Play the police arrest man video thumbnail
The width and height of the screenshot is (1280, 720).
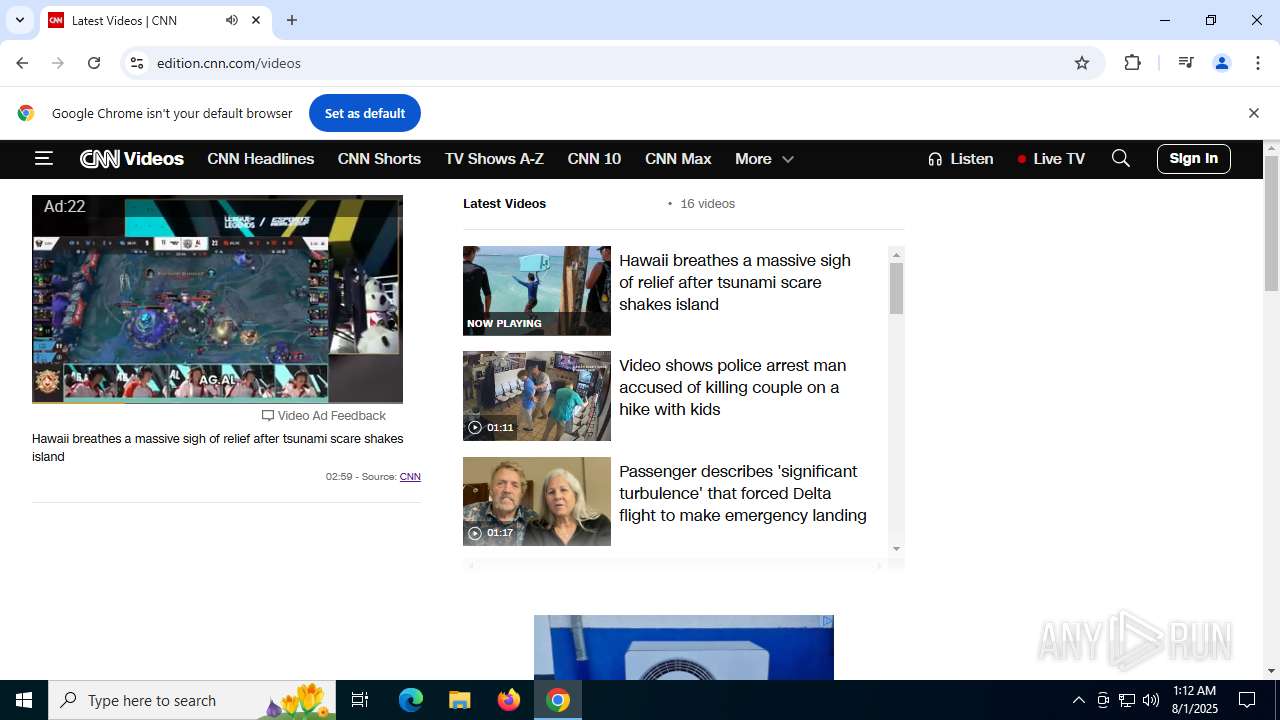coord(537,396)
